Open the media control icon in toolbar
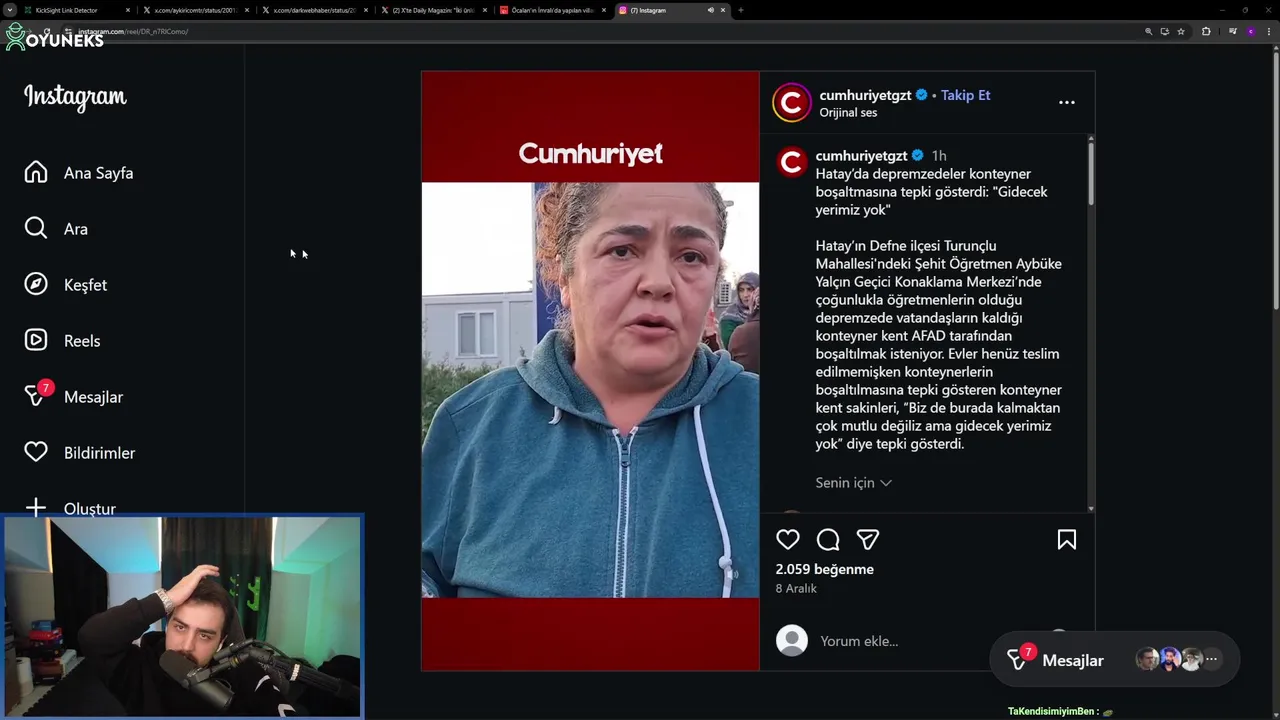The height and width of the screenshot is (720, 1280). tap(1233, 31)
